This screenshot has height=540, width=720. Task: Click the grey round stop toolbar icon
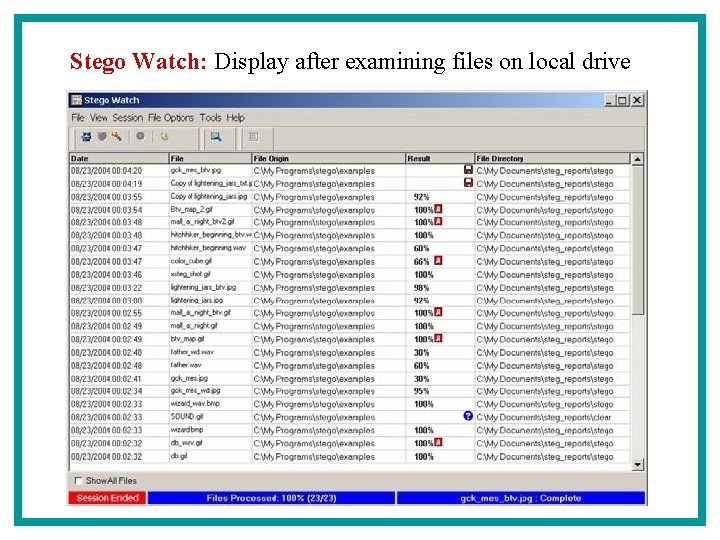click(140, 136)
